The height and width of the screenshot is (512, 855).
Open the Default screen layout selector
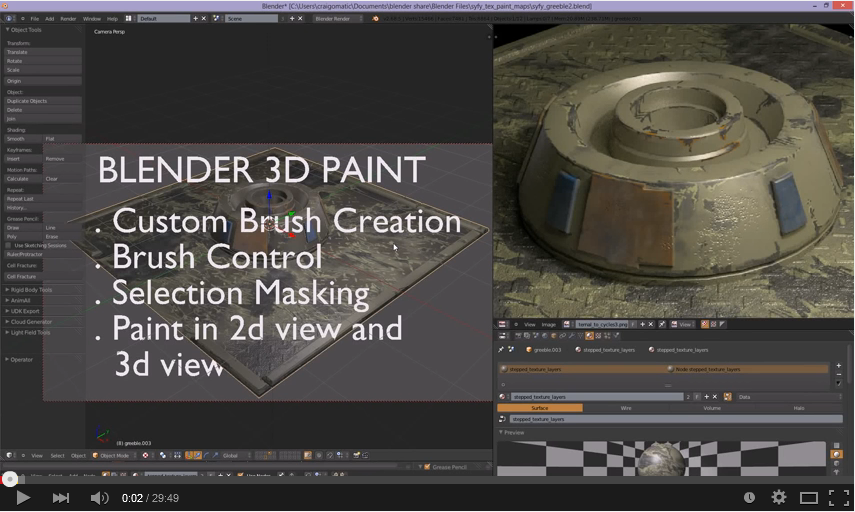click(x=163, y=19)
